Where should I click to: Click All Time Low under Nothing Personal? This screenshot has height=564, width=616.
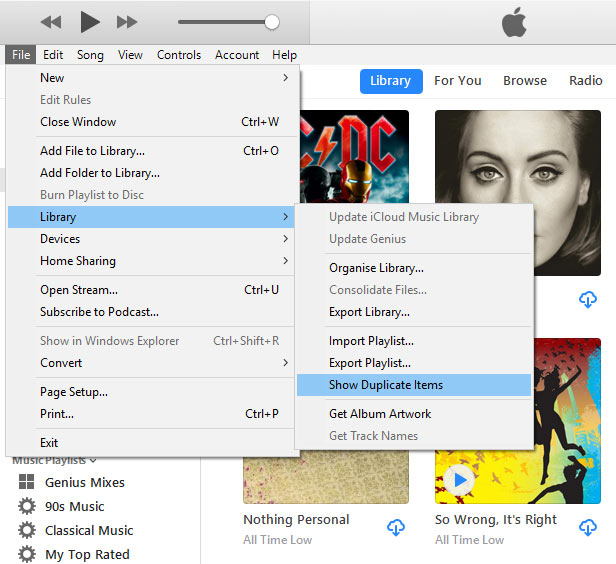277,540
